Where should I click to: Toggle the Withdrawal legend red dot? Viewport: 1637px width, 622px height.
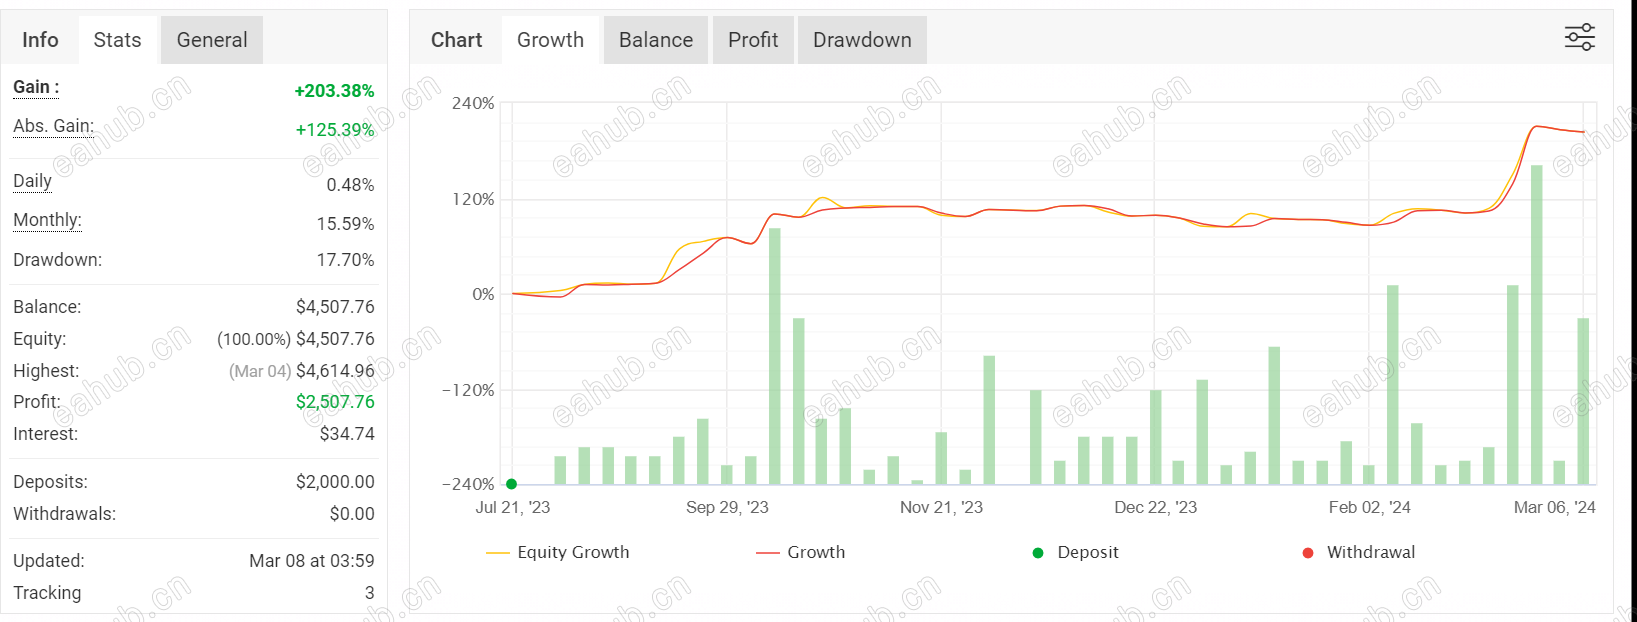pyautogui.click(x=1308, y=553)
